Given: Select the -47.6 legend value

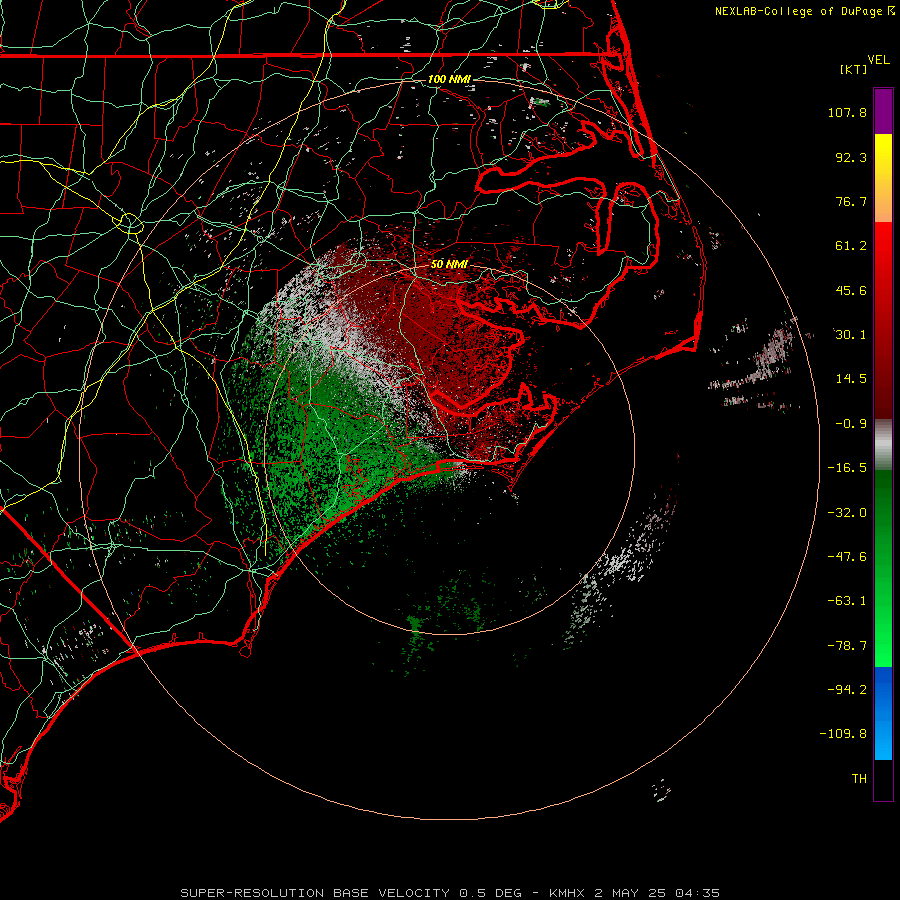Looking at the screenshot, I should coord(847,557).
